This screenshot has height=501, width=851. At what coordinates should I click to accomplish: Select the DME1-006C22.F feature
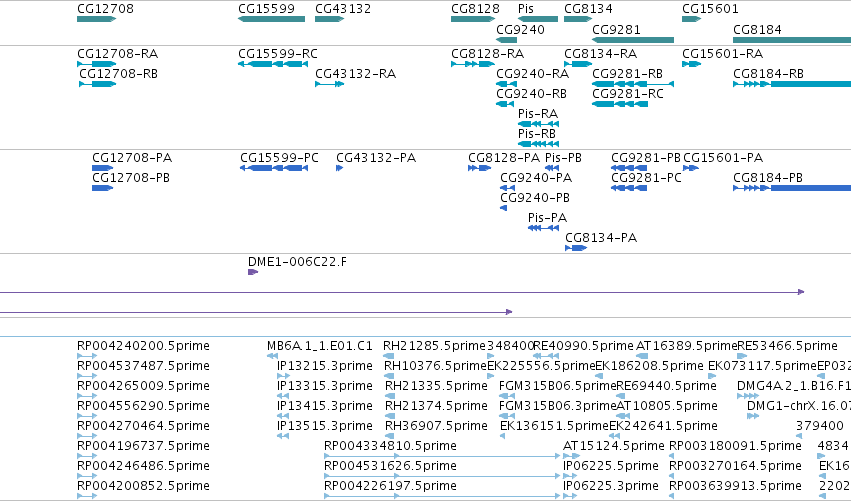(253, 272)
